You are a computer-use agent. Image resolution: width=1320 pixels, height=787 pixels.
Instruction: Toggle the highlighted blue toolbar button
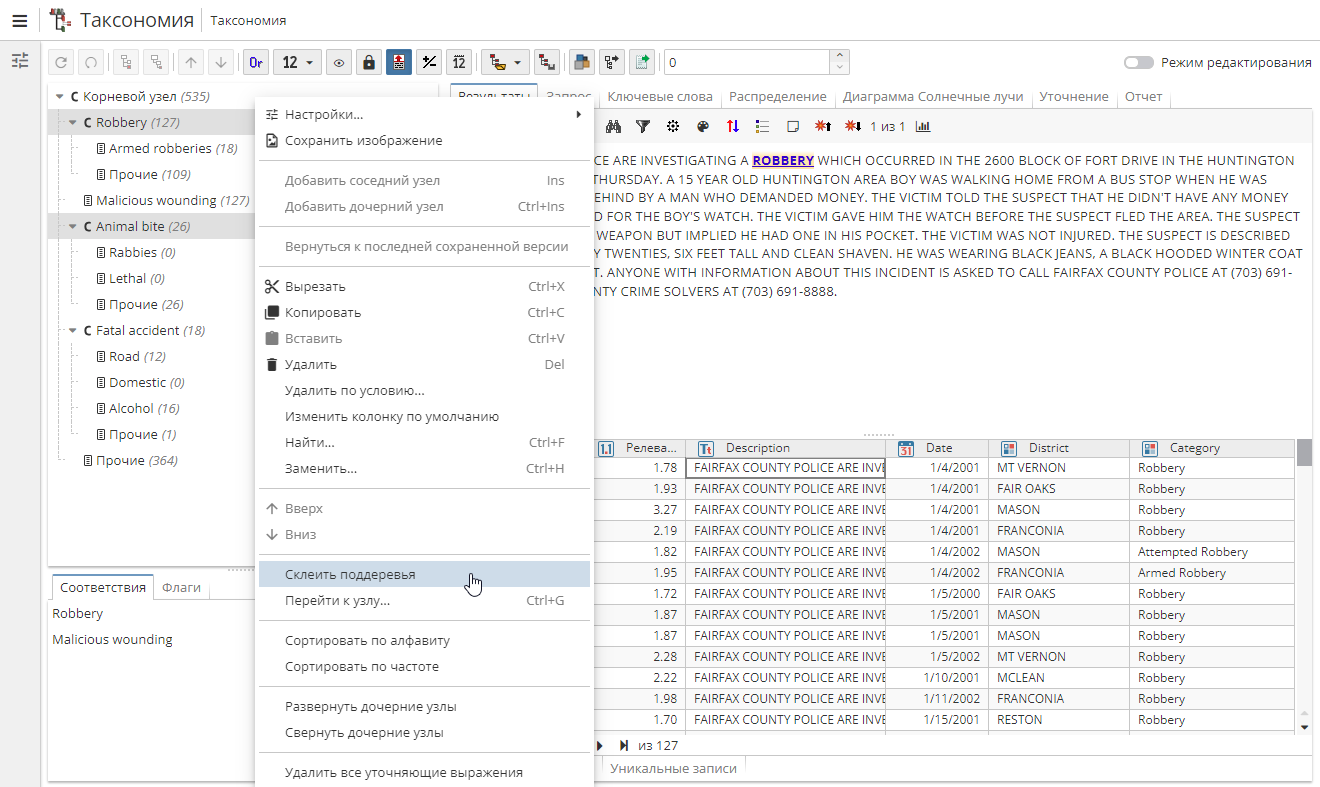coord(399,62)
